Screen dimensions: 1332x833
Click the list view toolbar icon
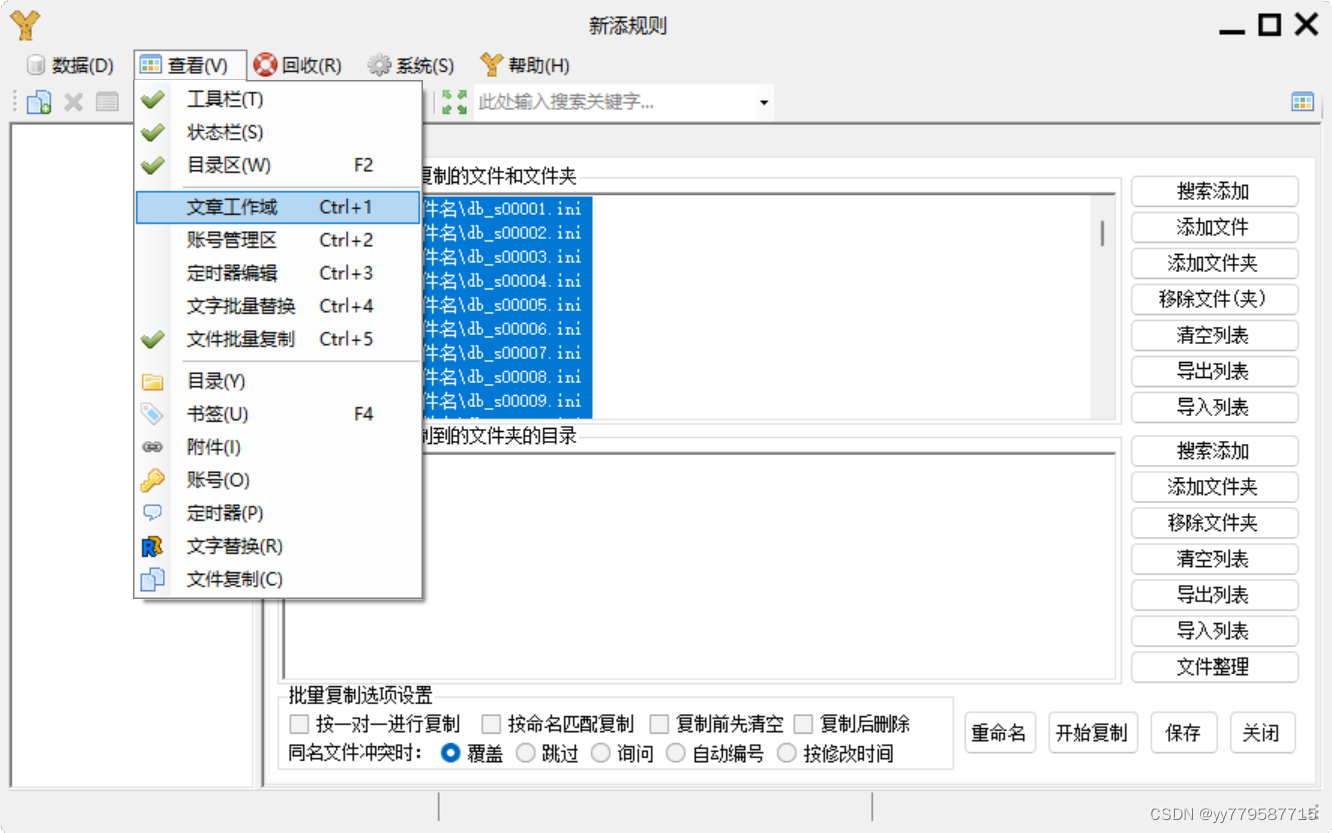click(x=107, y=101)
